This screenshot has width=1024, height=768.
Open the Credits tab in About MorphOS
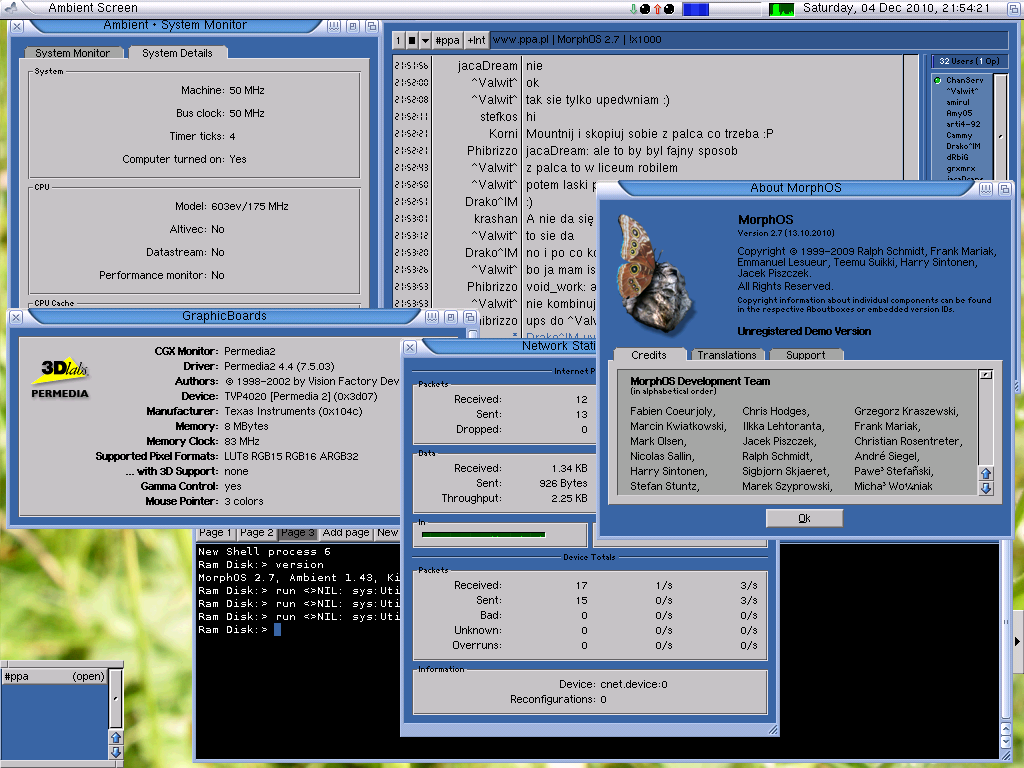648,355
